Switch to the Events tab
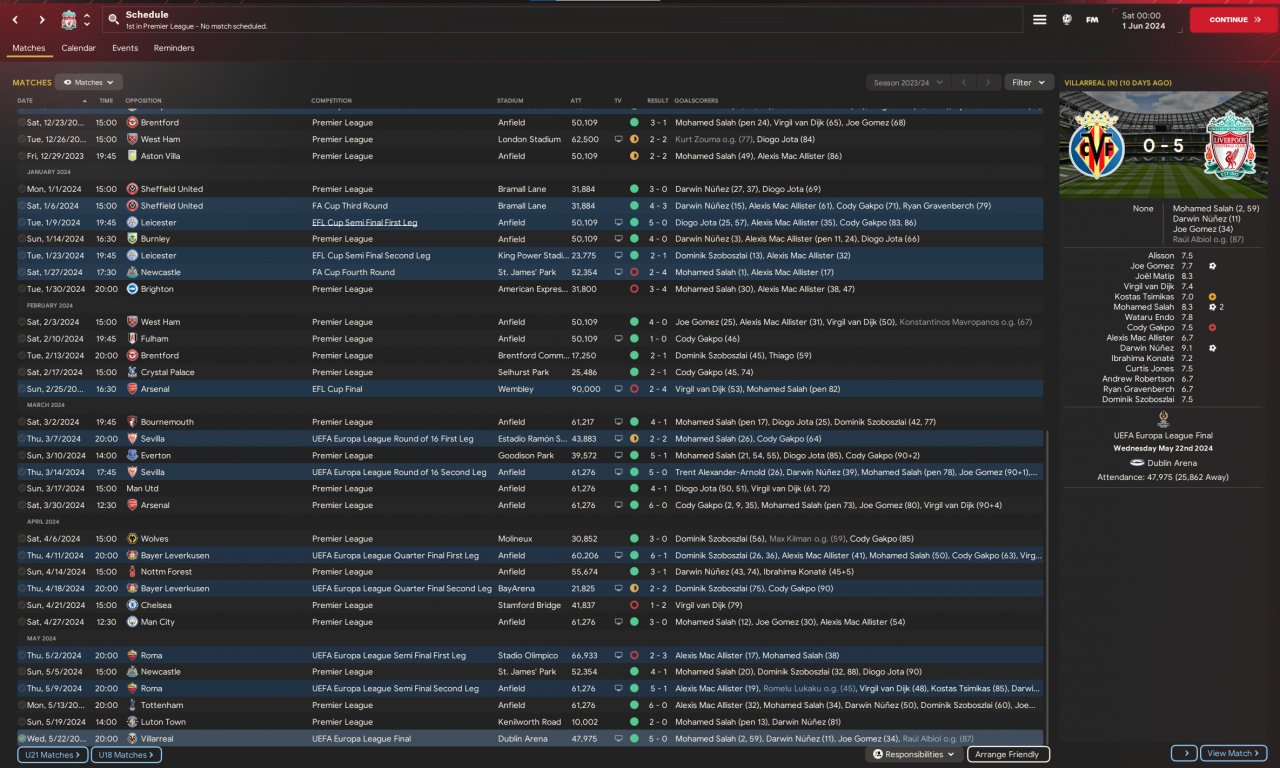Screen dimensions: 1280x768 [x=125, y=48]
